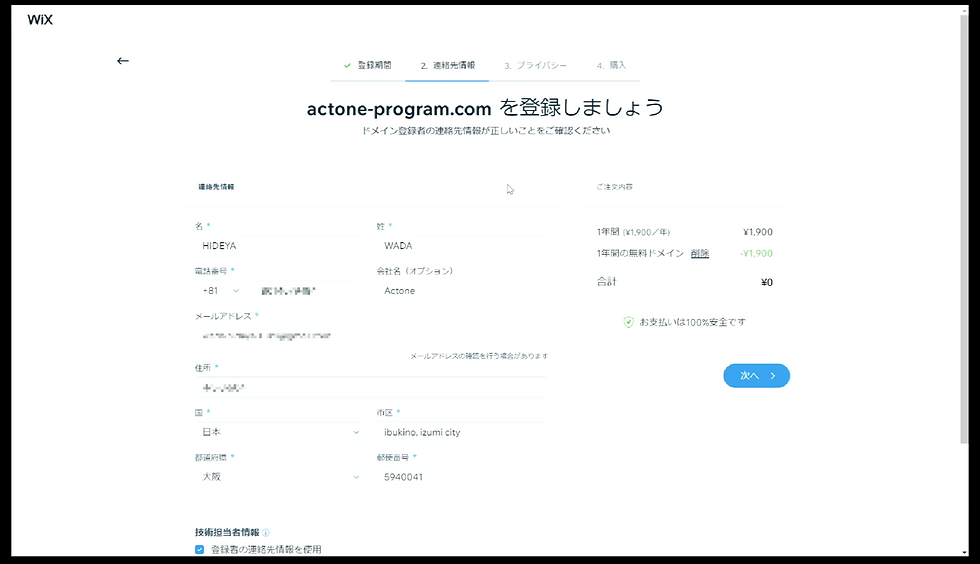Viewport: 980px width, 564px height.
Task: Click the Wix logo
Action: 40,19
